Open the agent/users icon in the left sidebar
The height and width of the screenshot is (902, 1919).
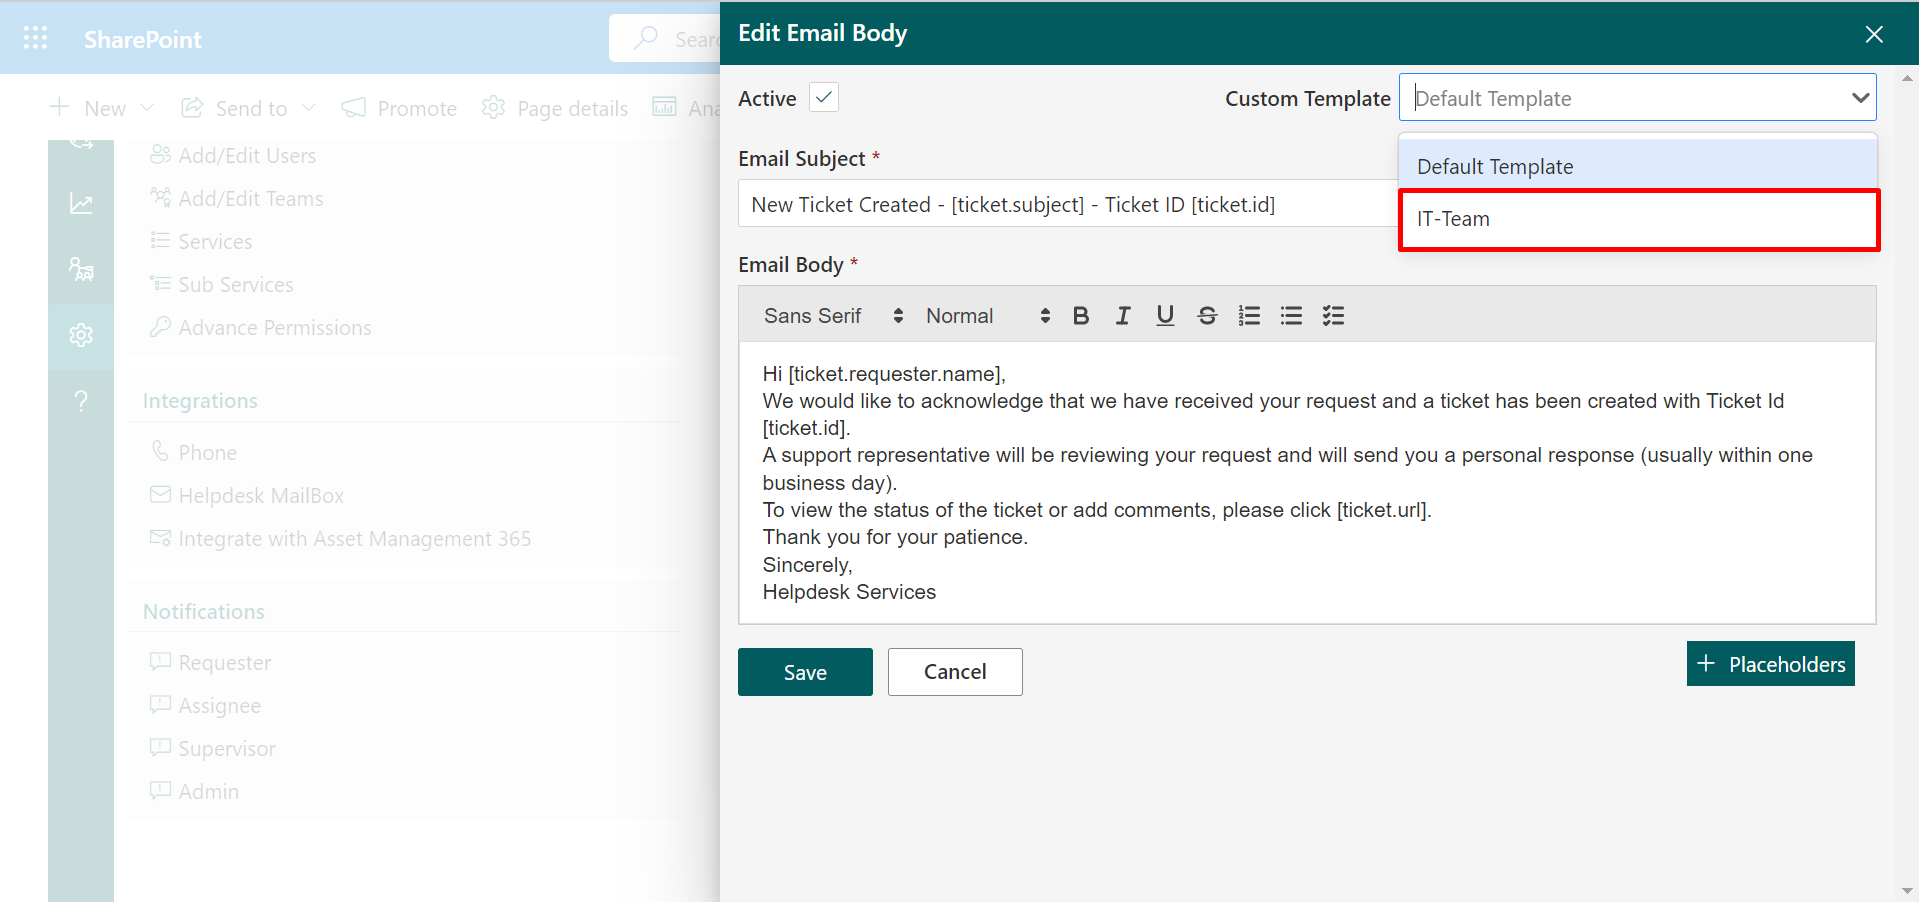[x=81, y=268]
